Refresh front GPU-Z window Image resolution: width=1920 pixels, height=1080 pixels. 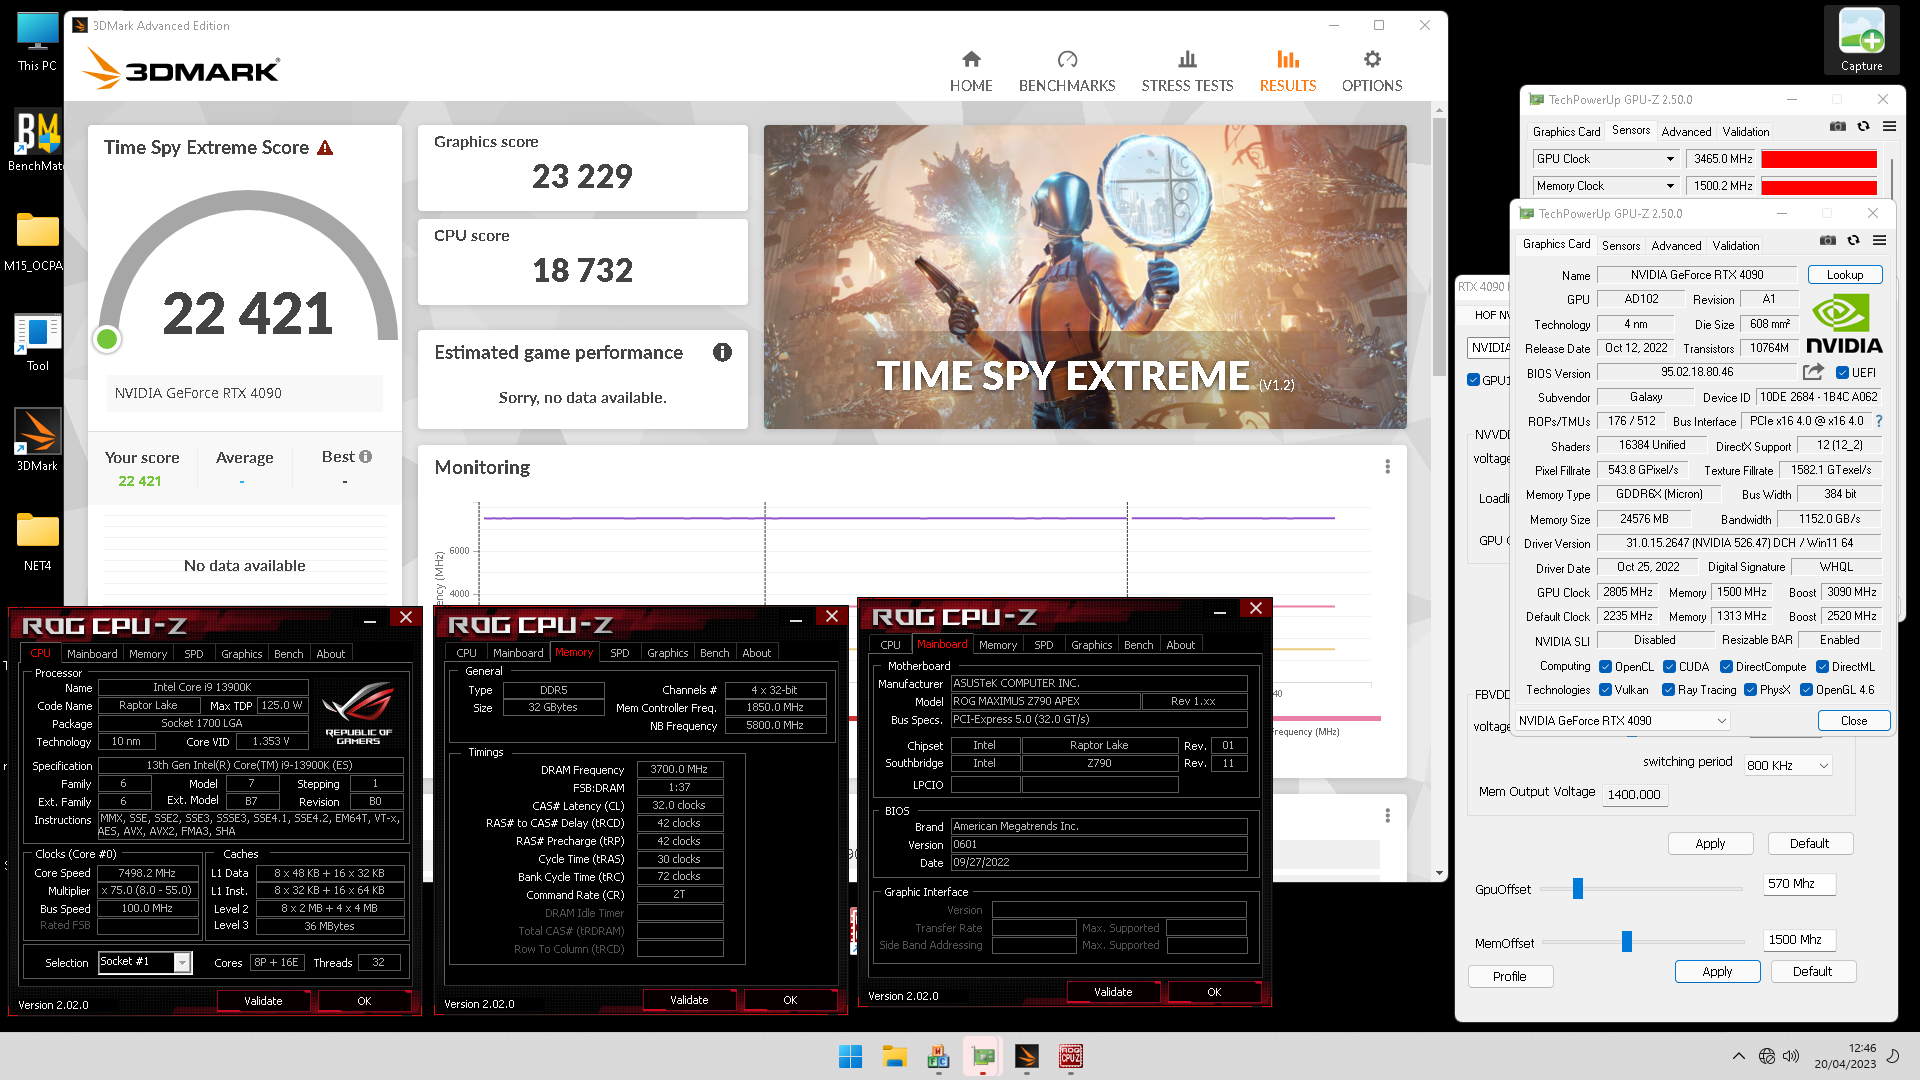pos(1853,240)
